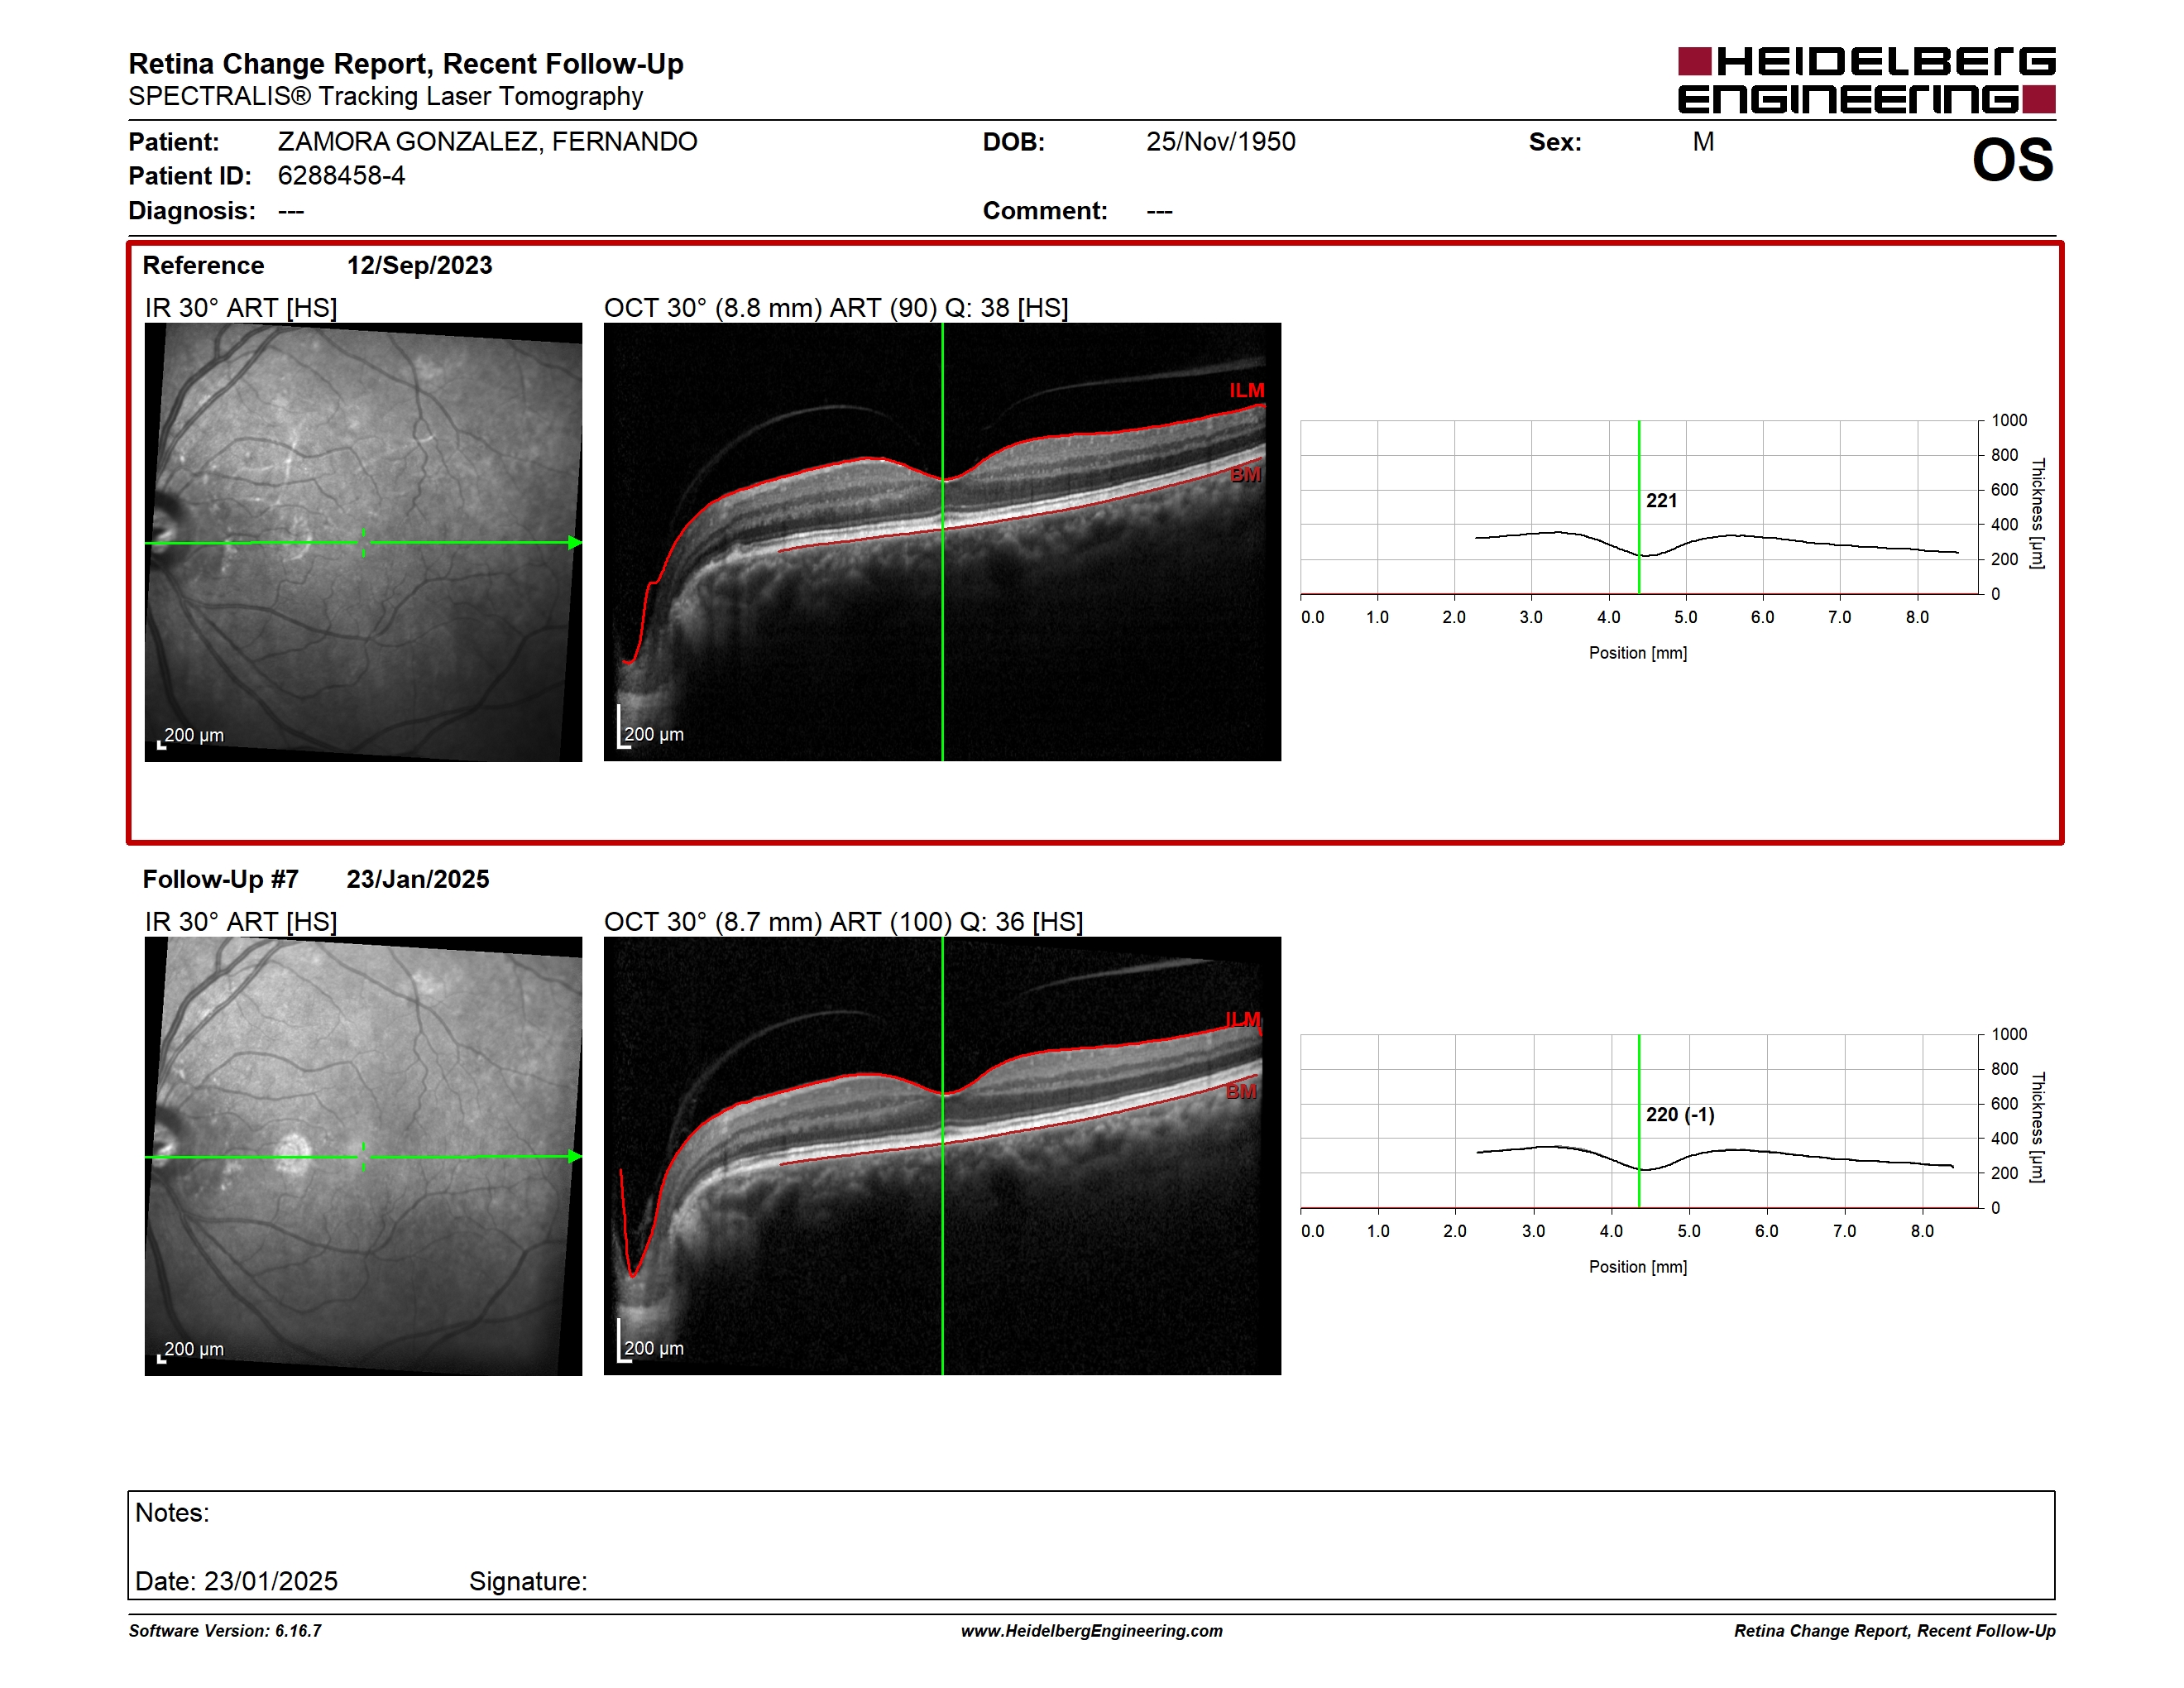Click thickness value 220 (-1) on follow-up graph
This screenshot has height=1688, width=2184.
coord(1680,1114)
